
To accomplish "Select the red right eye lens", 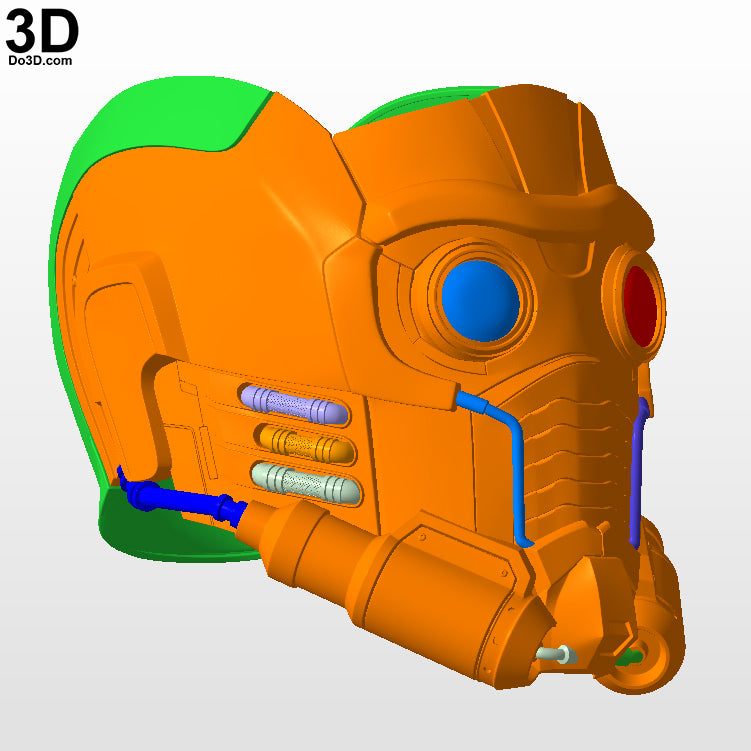I will (640, 306).
